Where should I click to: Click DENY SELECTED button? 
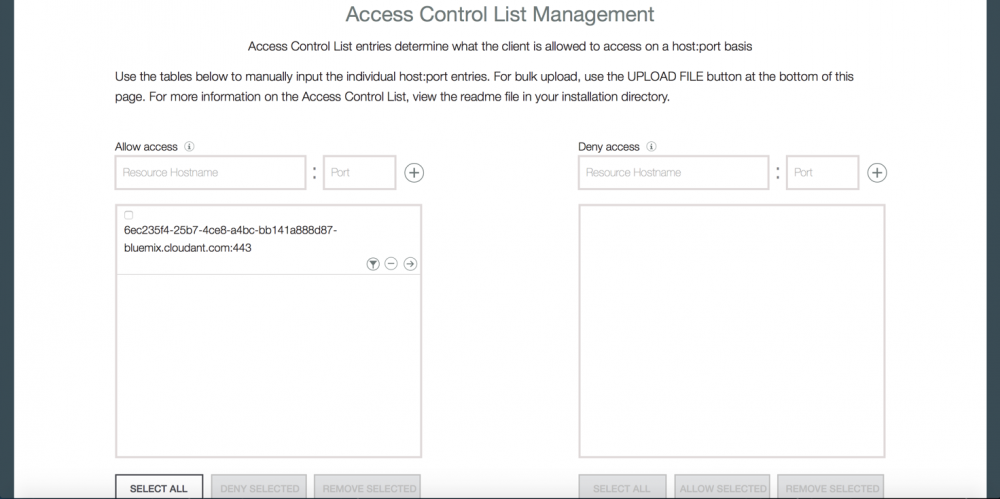point(259,488)
